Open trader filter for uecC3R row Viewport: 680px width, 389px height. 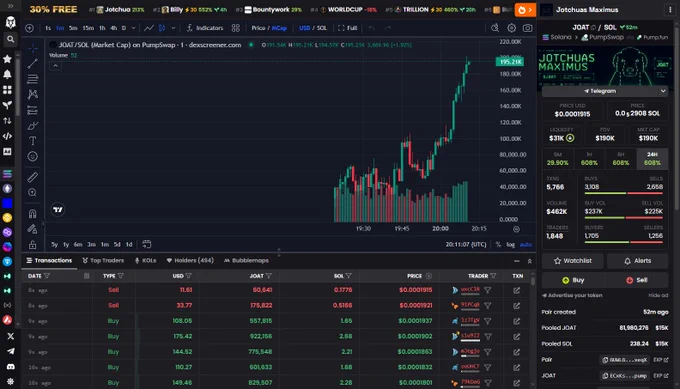point(487,290)
